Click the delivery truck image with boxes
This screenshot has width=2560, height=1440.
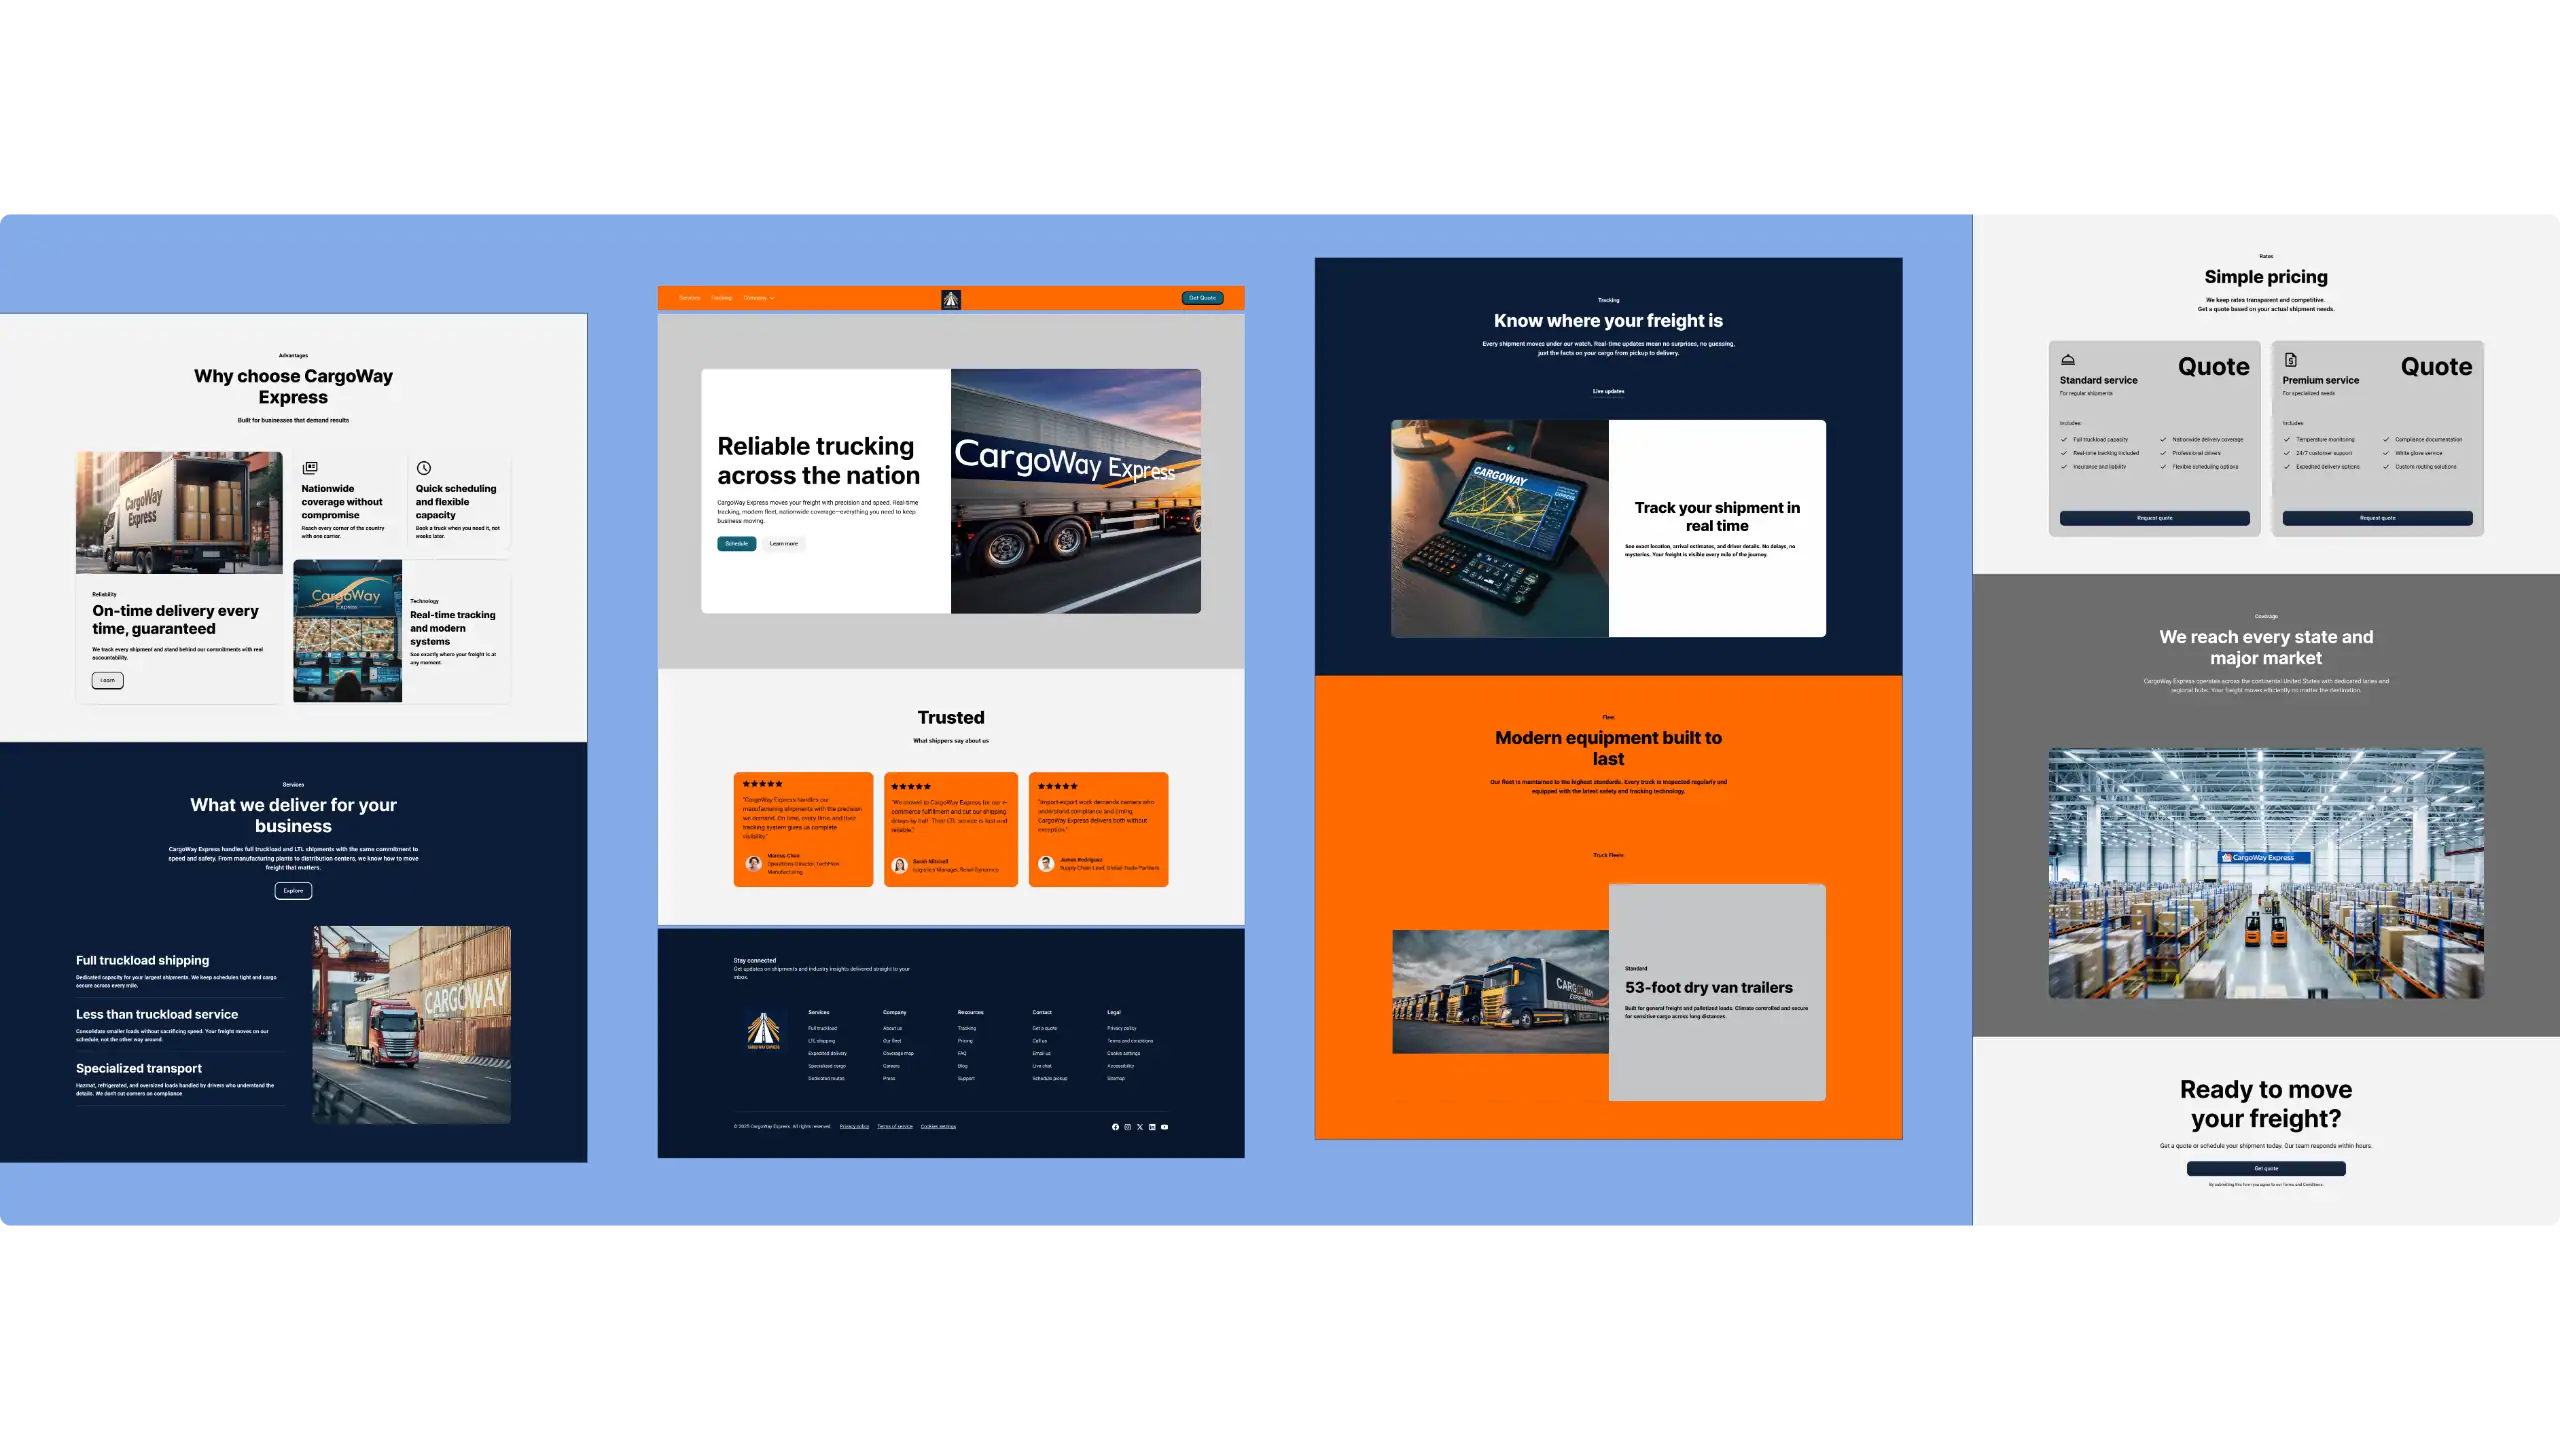click(x=180, y=513)
